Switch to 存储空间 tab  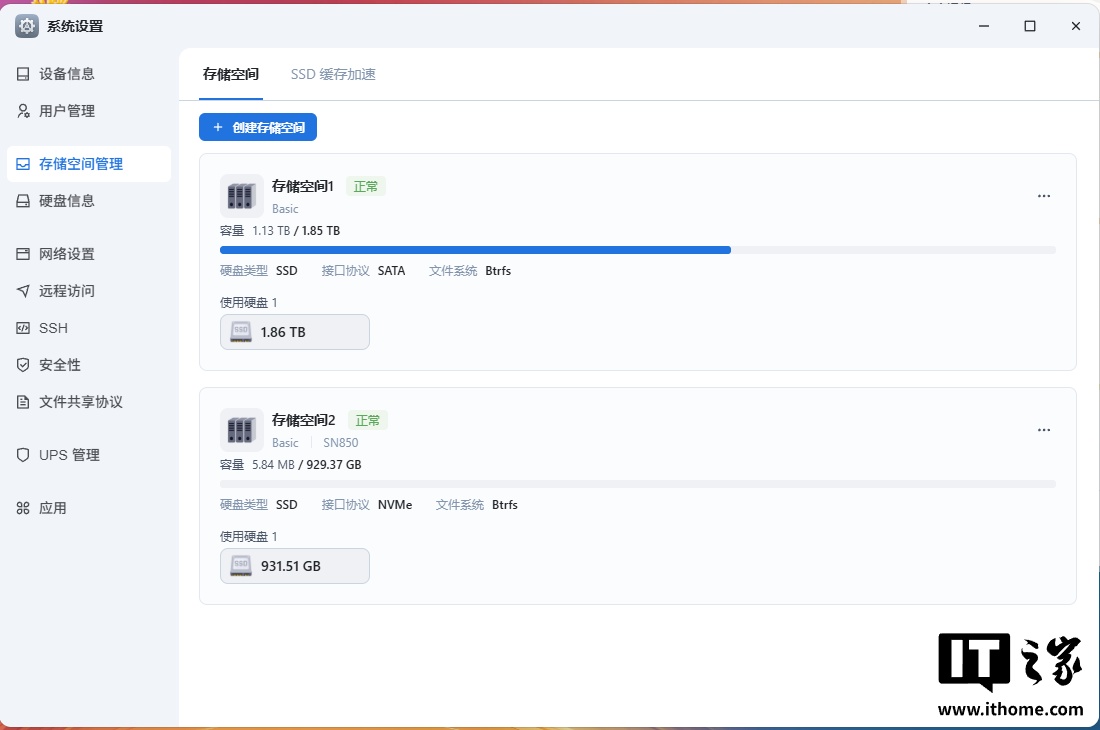click(231, 74)
